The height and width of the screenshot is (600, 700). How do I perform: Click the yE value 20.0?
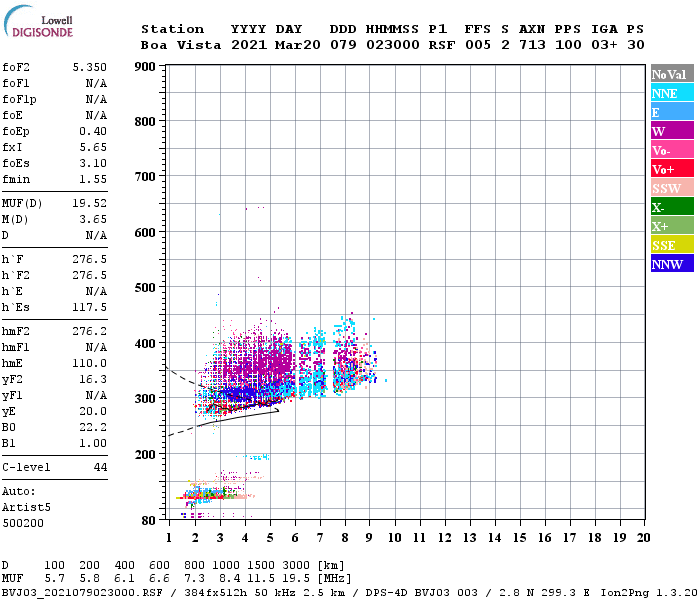pos(93,411)
